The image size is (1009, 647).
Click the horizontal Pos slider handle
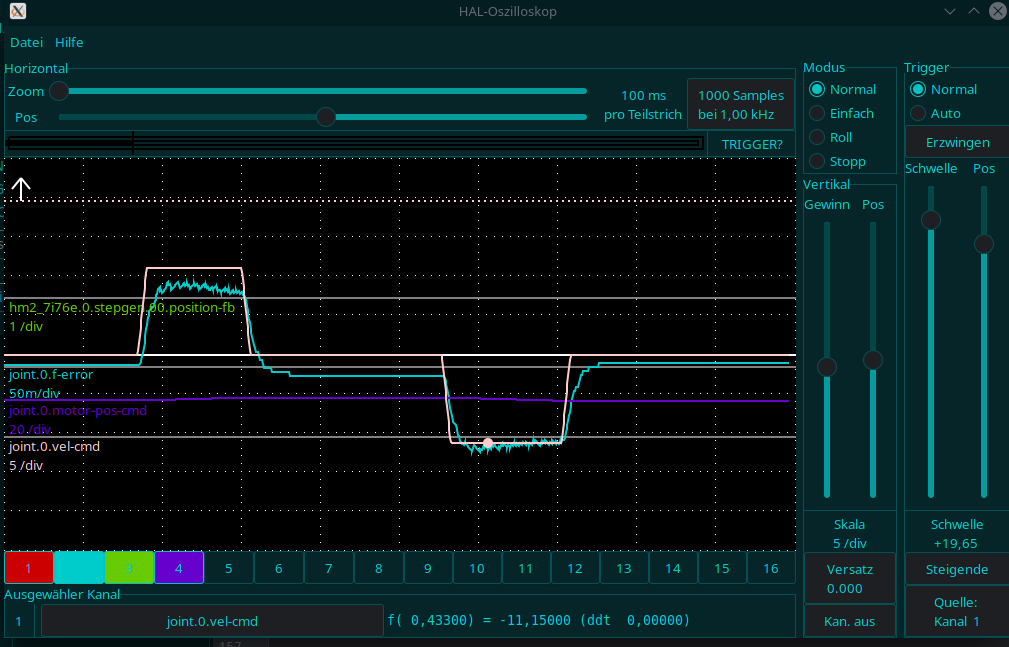coord(326,117)
